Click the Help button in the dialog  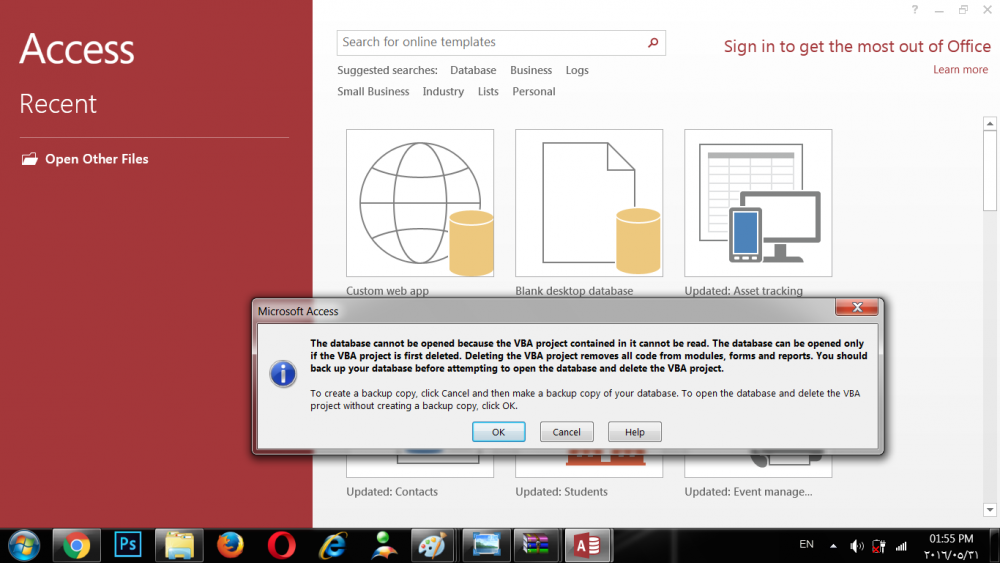coord(635,432)
